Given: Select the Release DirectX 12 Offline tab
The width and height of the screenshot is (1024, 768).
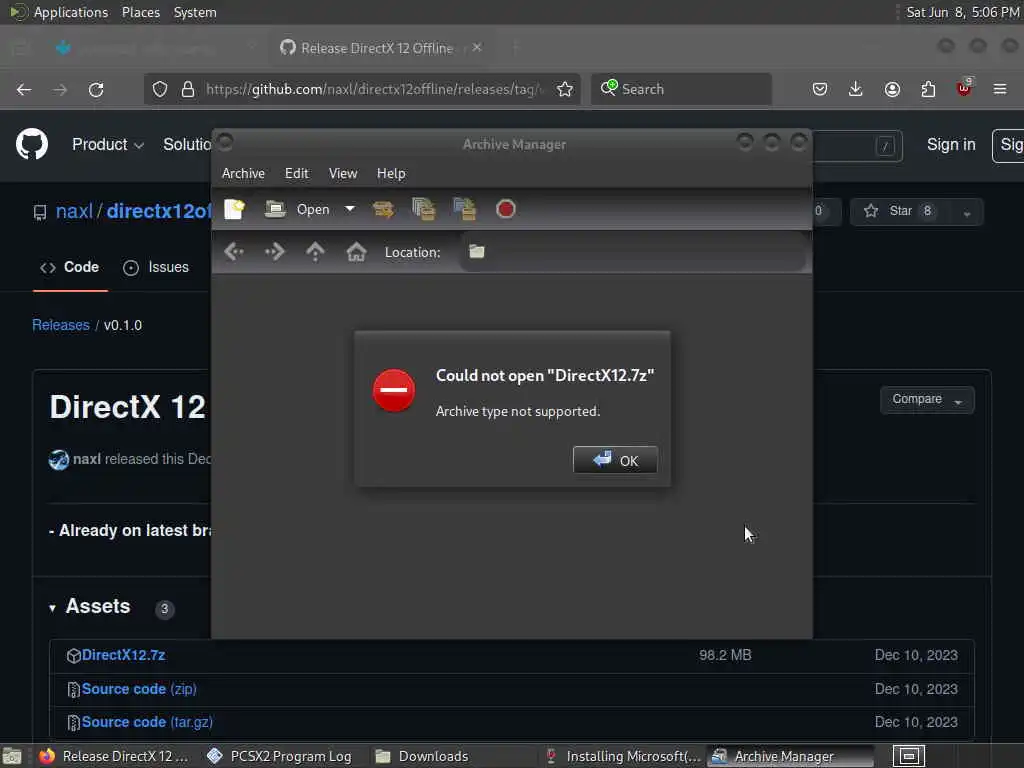Looking at the screenshot, I should (377, 48).
